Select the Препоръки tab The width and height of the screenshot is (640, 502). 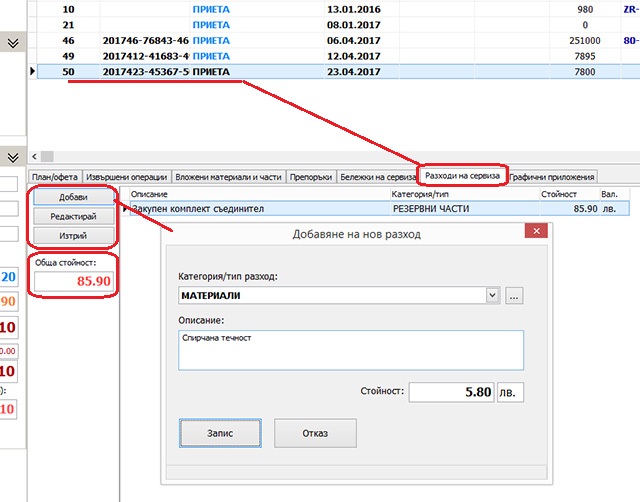coord(310,177)
